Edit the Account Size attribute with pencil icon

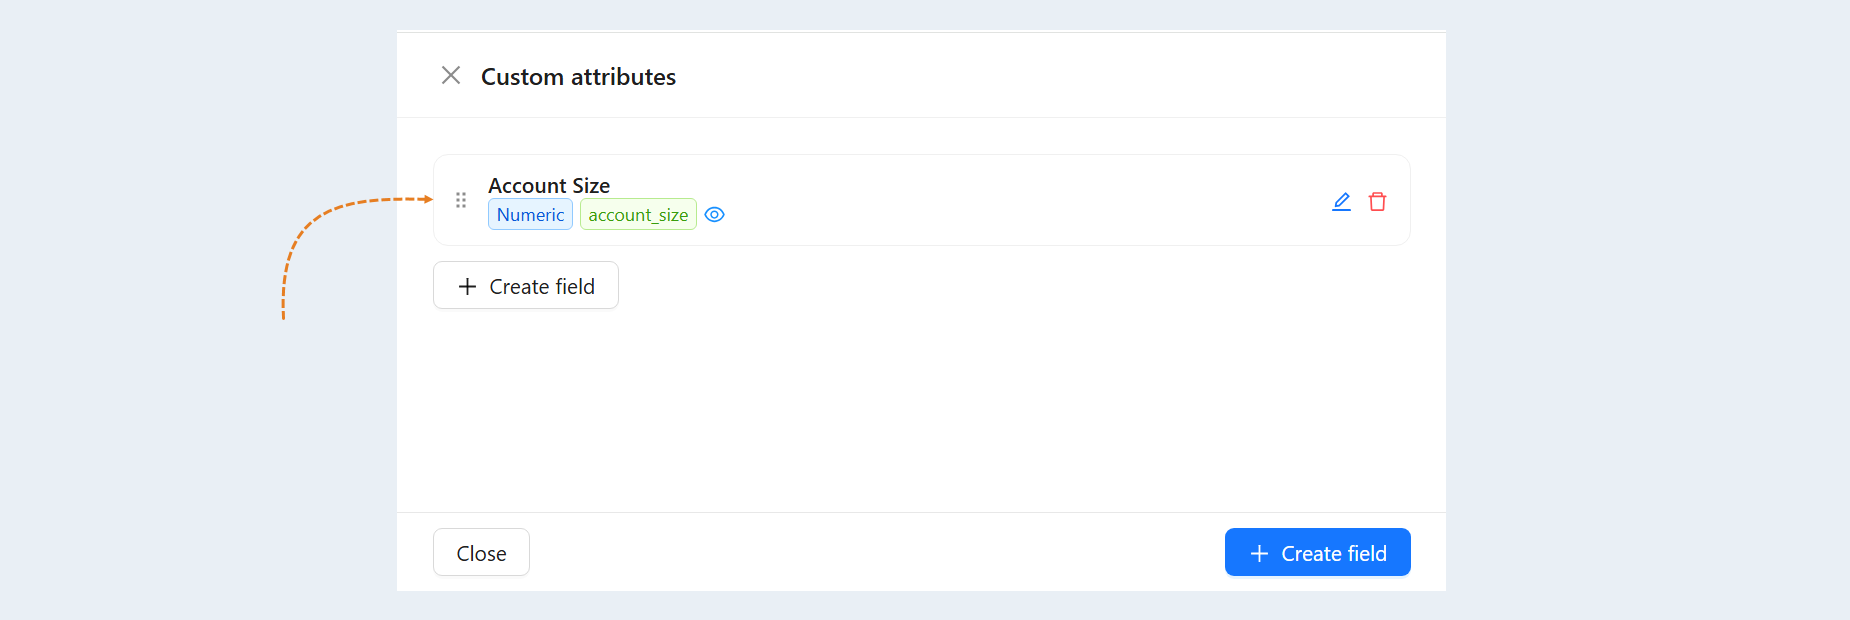pyautogui.click(x=1342, y=202)
